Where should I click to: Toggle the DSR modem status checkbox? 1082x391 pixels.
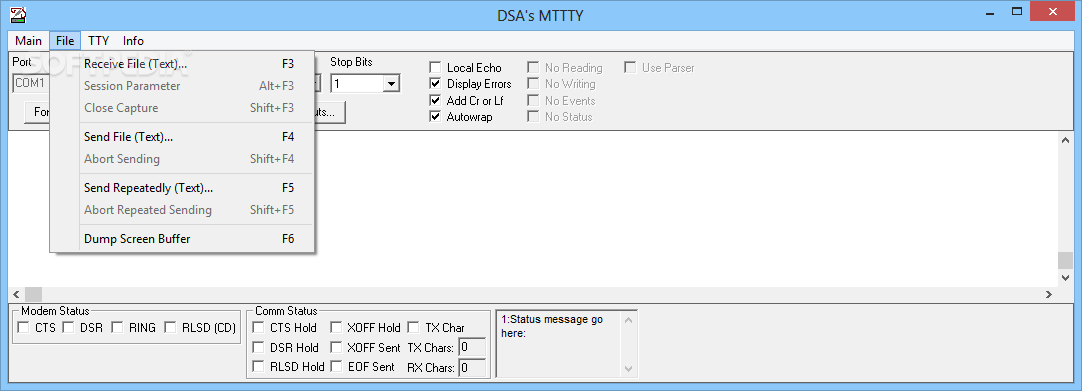68,328
